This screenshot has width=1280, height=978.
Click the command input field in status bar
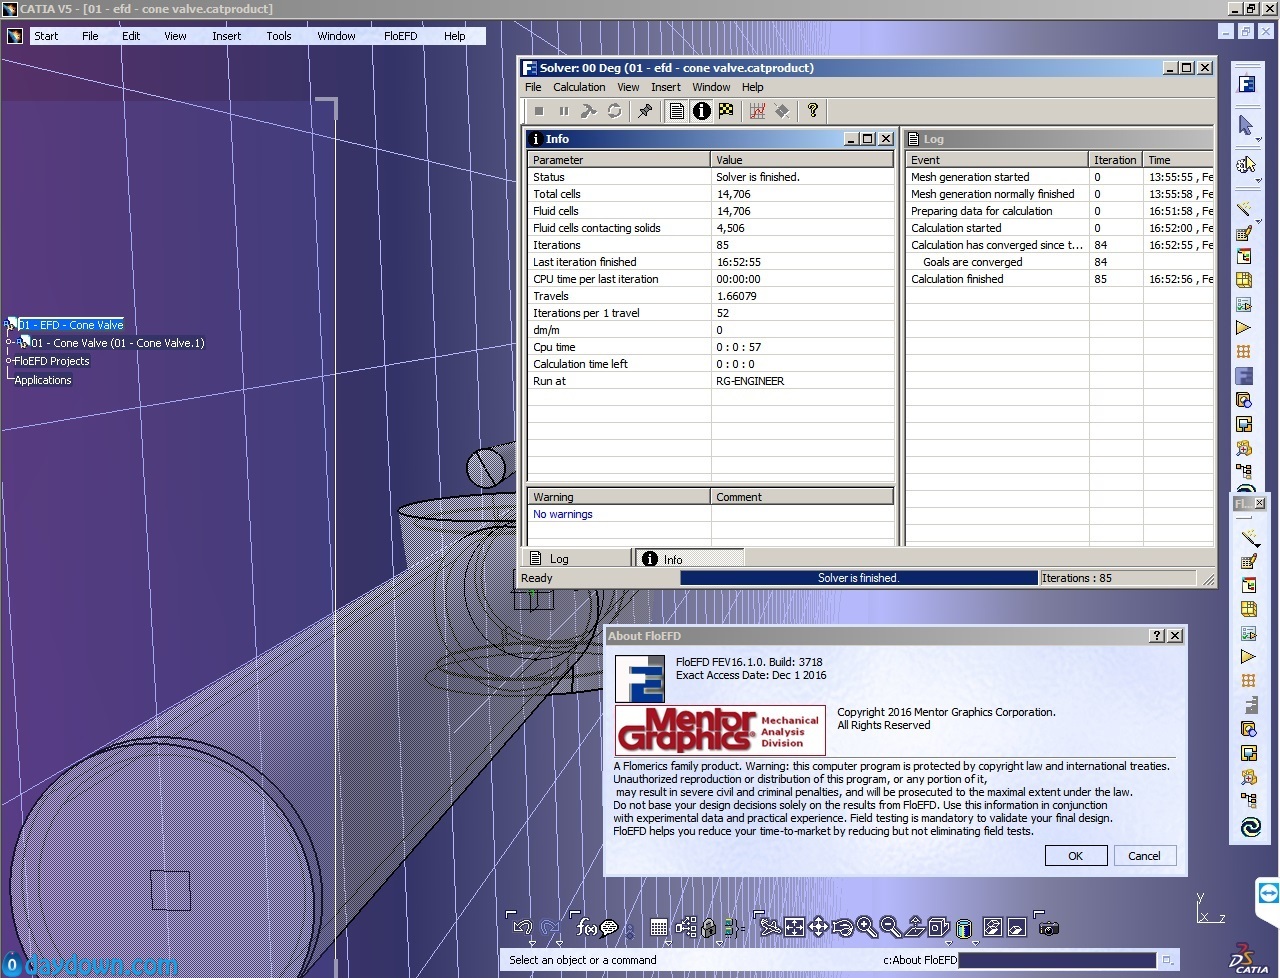(1056, 960)
